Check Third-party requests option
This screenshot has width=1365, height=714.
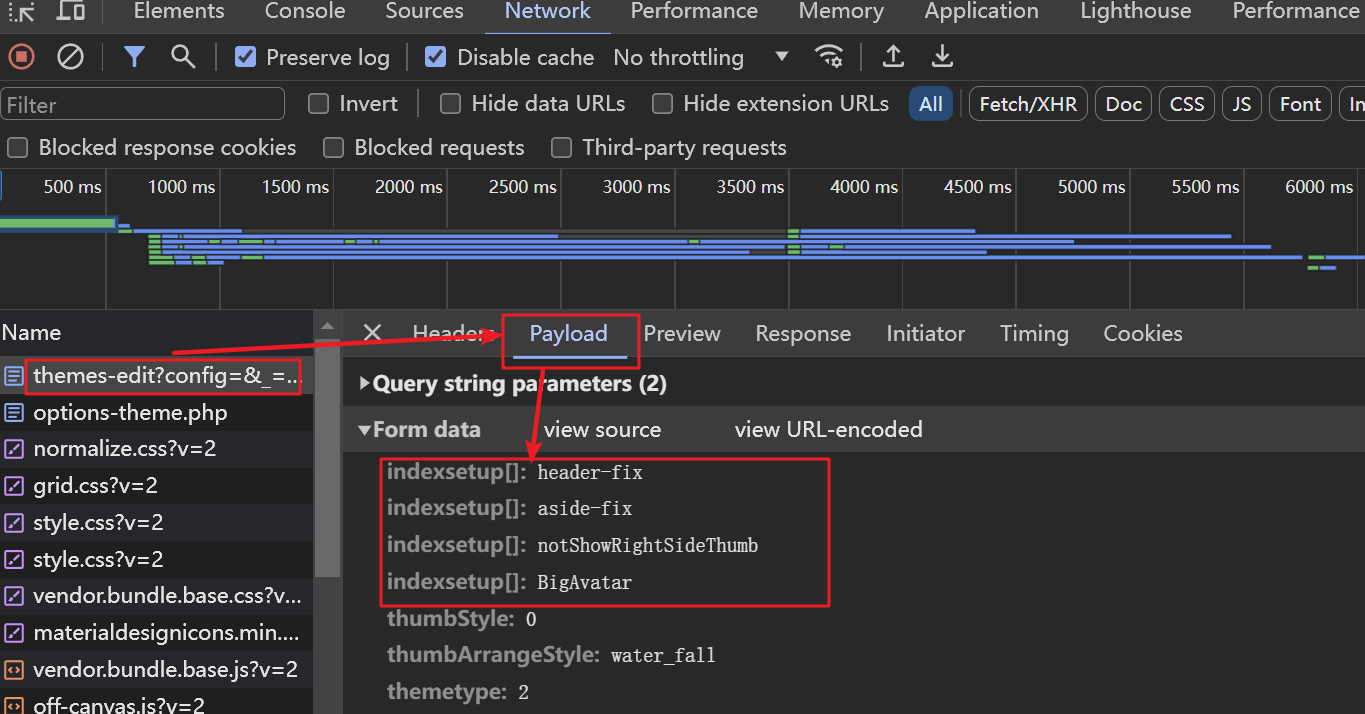click(561, 148)
